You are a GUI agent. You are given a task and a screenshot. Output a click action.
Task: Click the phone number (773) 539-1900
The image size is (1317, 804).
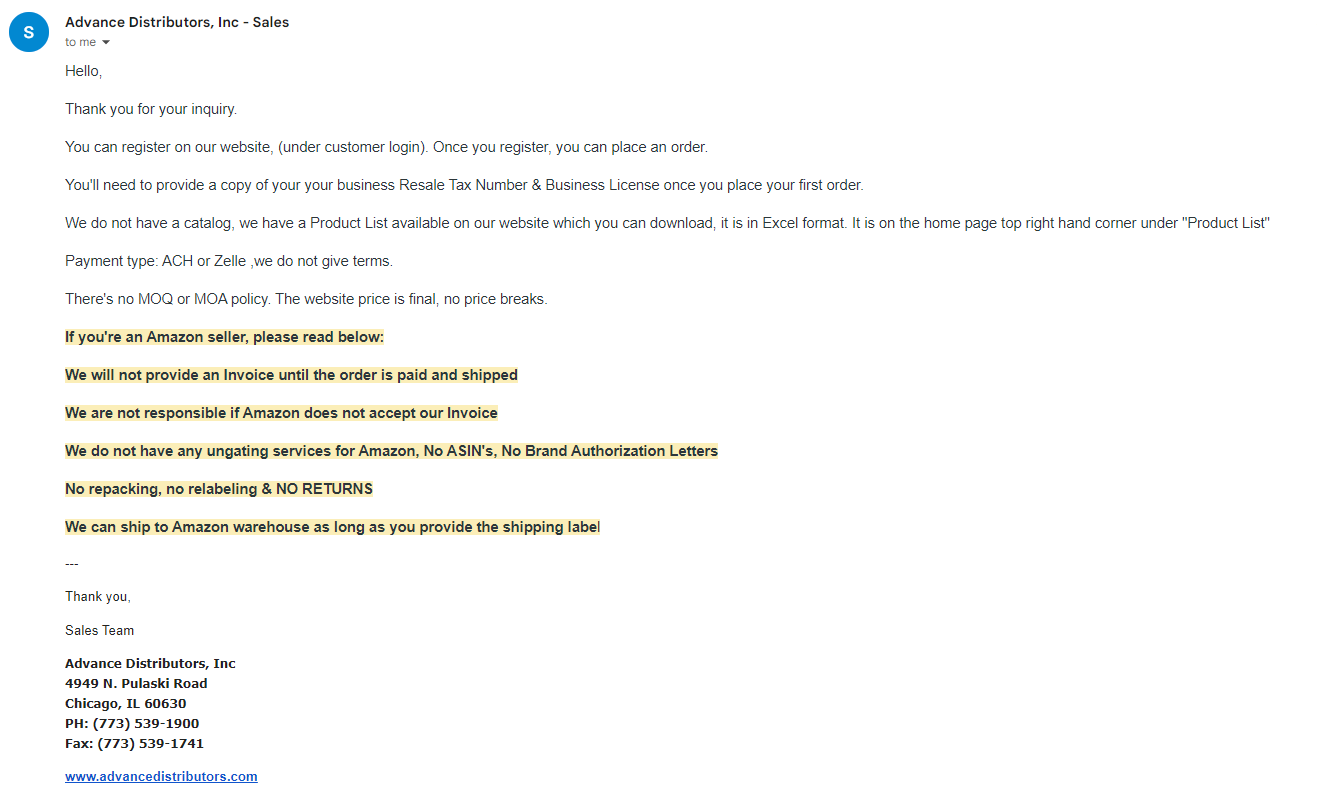point(146,723)
